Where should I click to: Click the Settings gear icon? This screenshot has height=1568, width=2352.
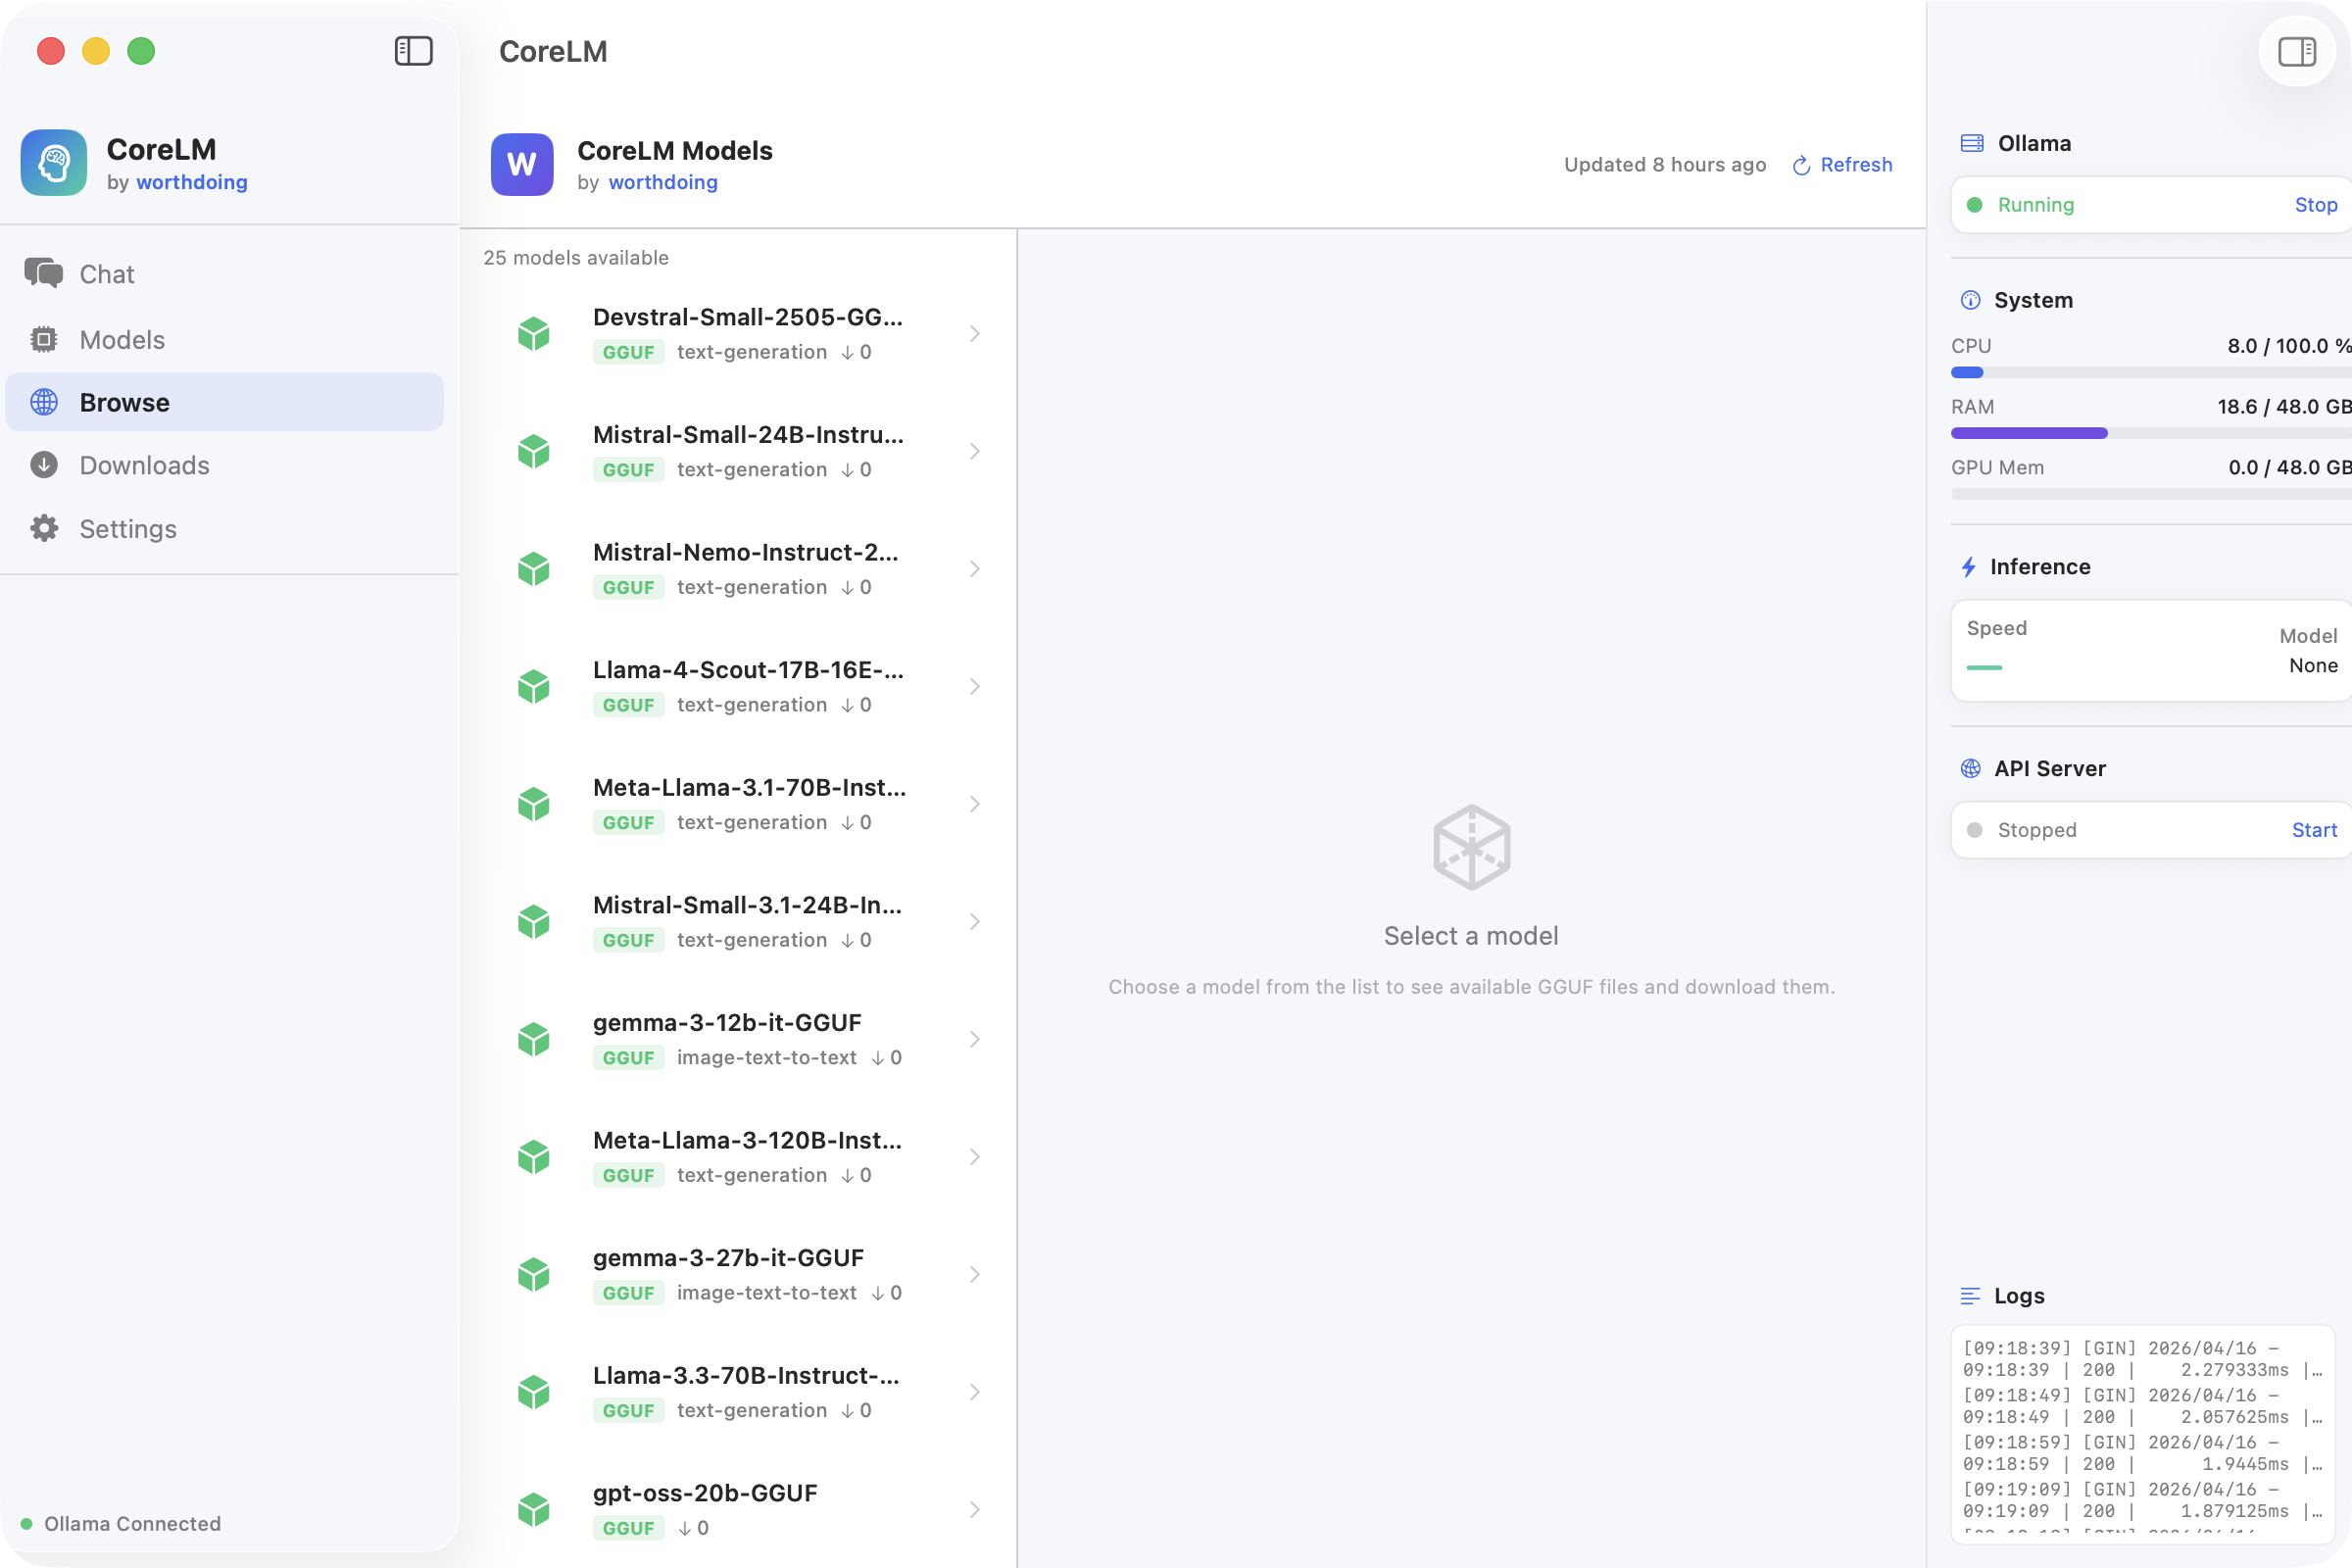point(44,528)
